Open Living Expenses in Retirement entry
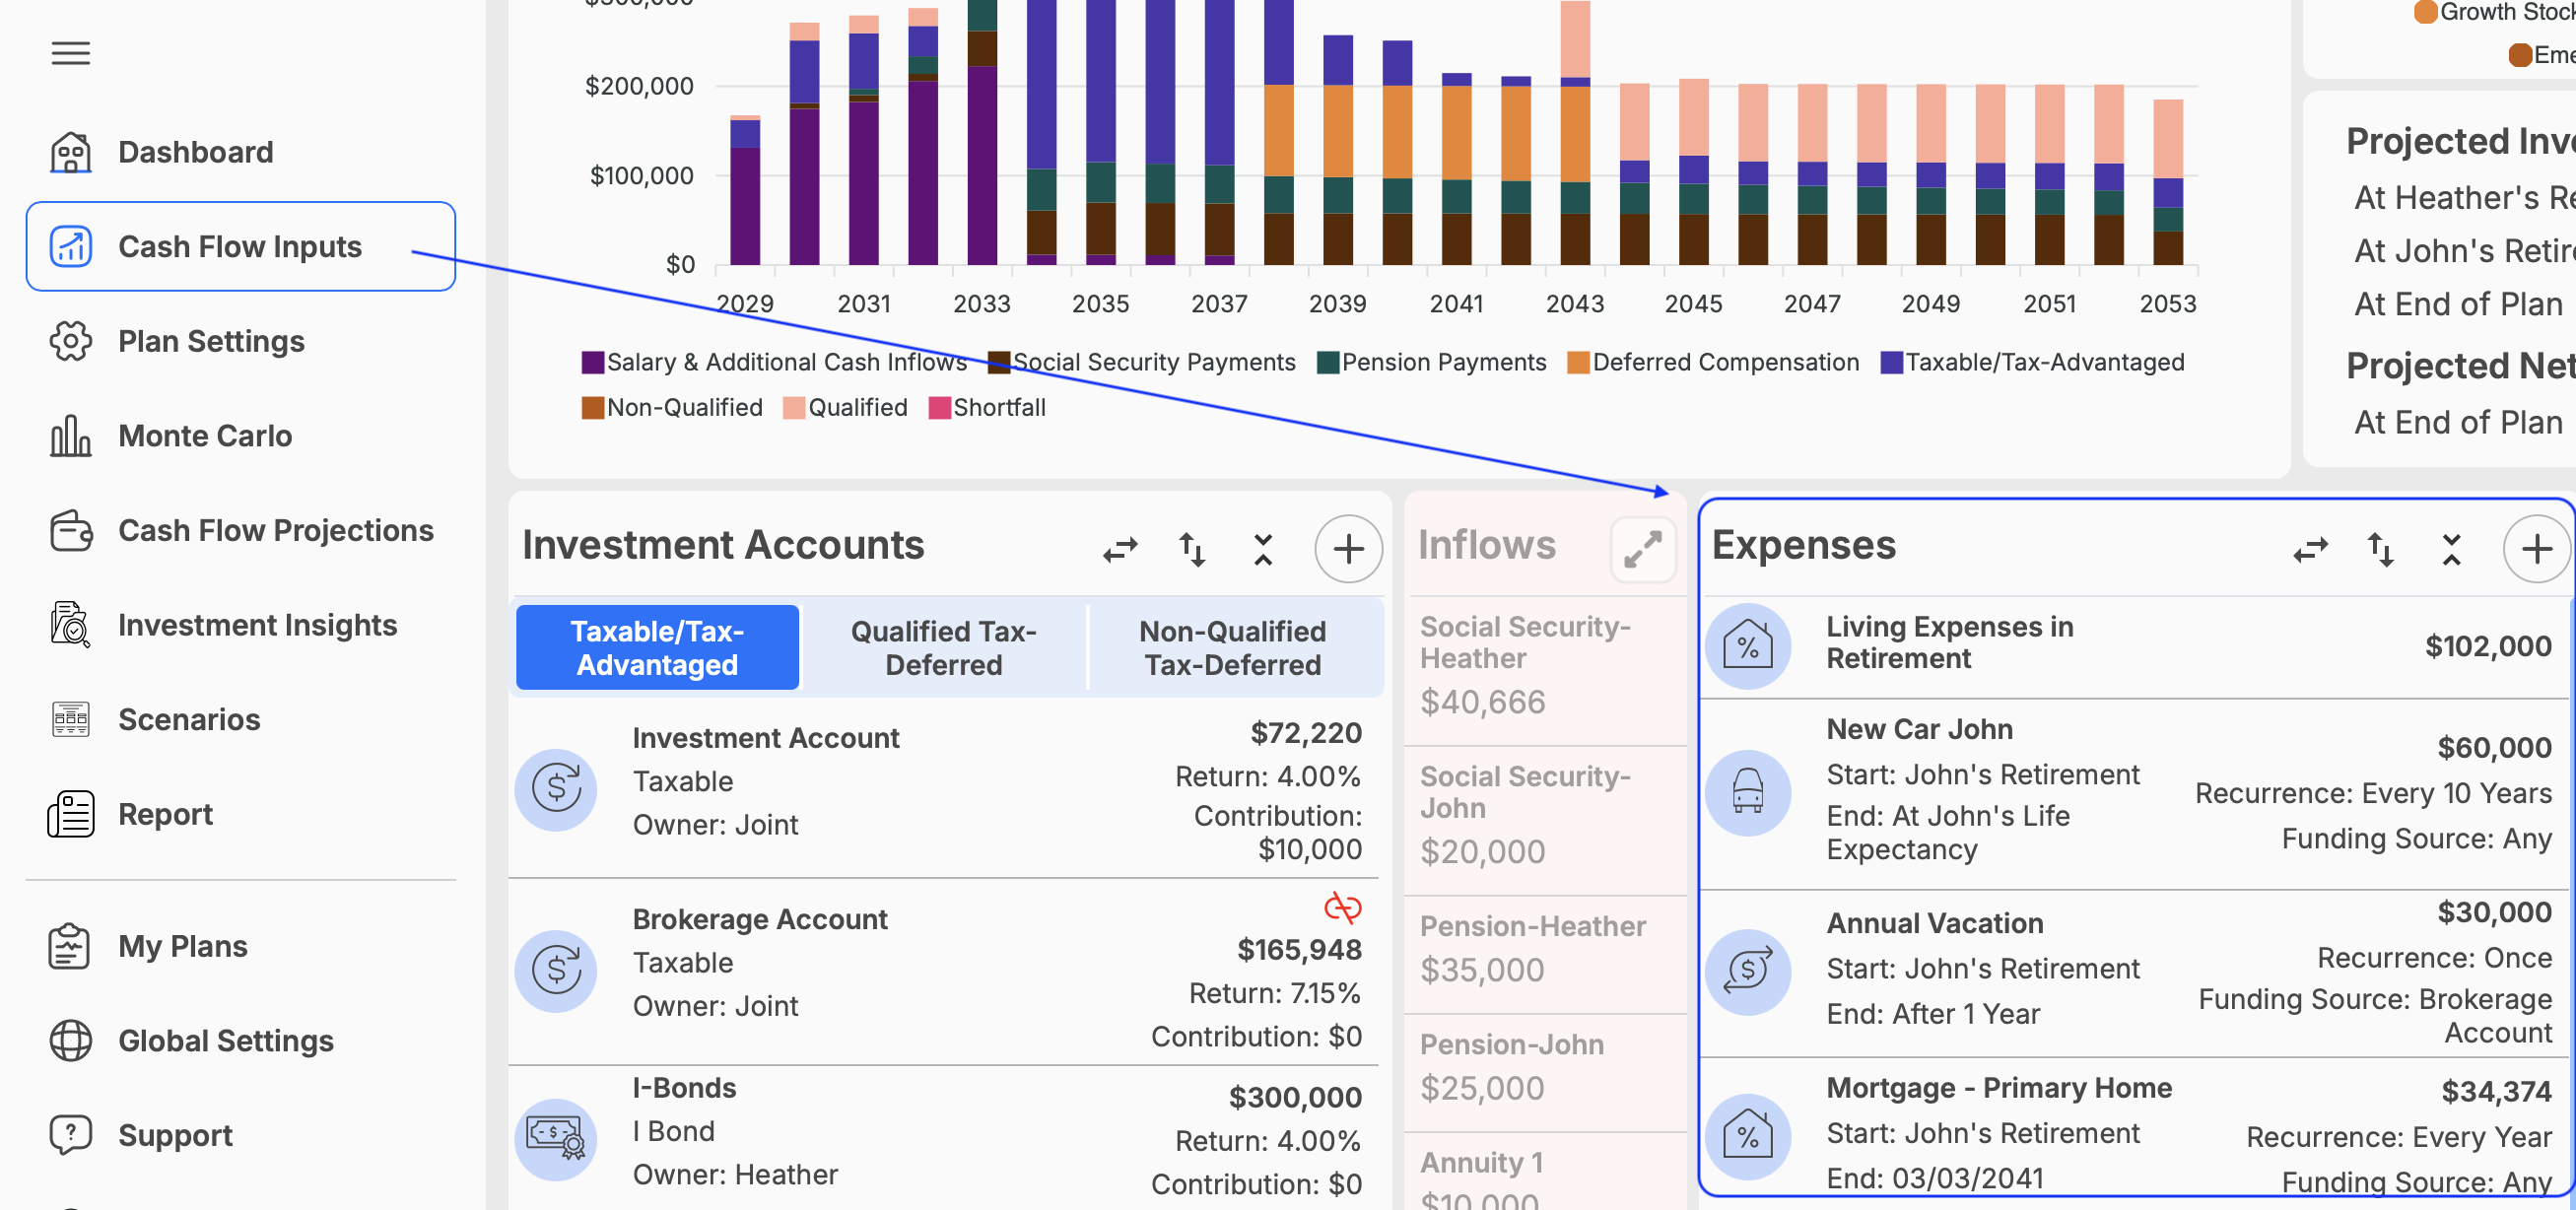The height and width of the screenshot is (1210, 2576). [2135, 645]
